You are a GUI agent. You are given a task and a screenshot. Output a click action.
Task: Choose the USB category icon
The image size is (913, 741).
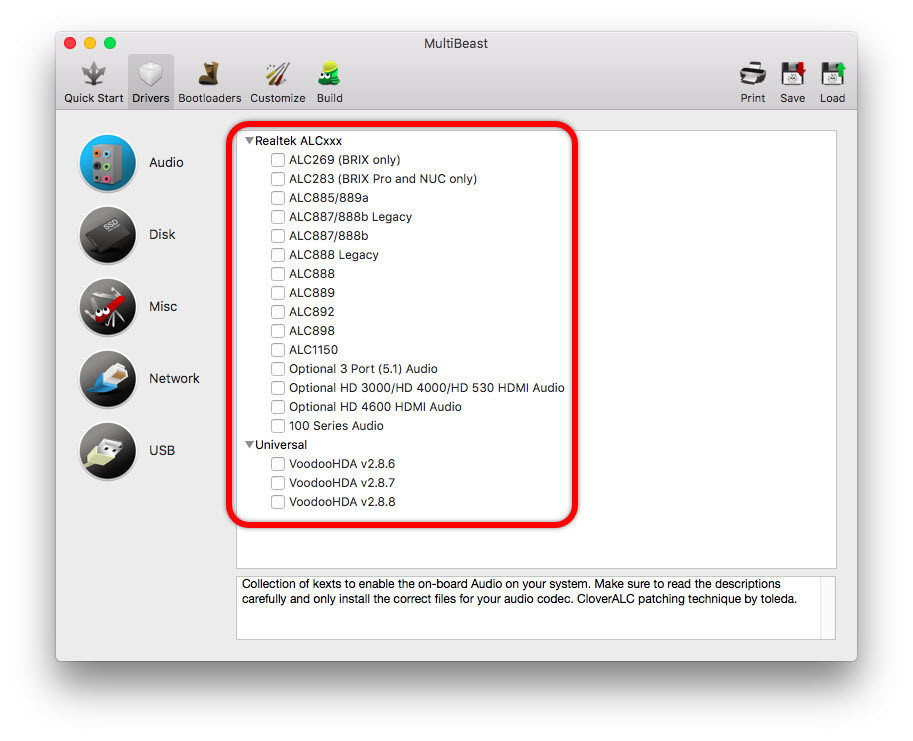(x=107, y=451)
